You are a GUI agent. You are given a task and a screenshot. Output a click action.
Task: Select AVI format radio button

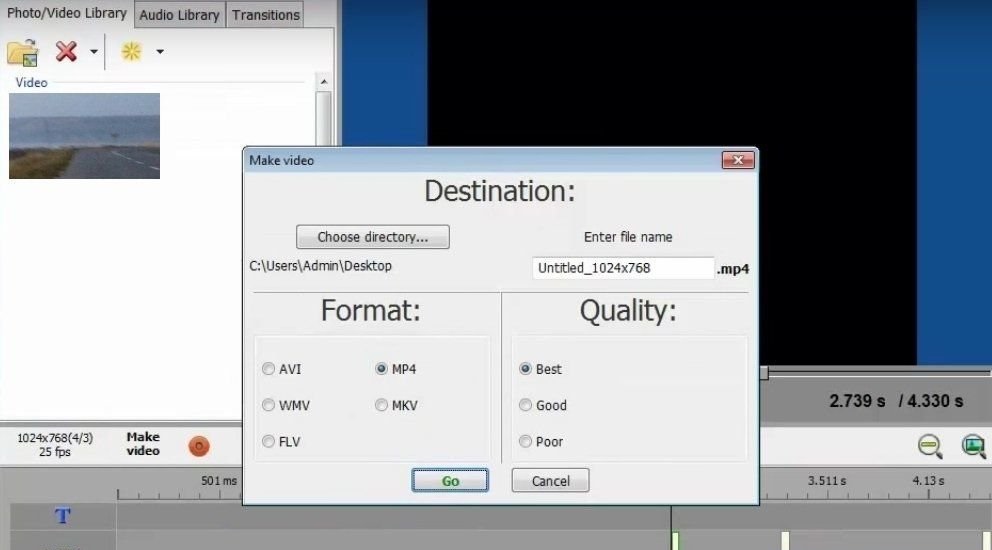click(x=268, y=368)
